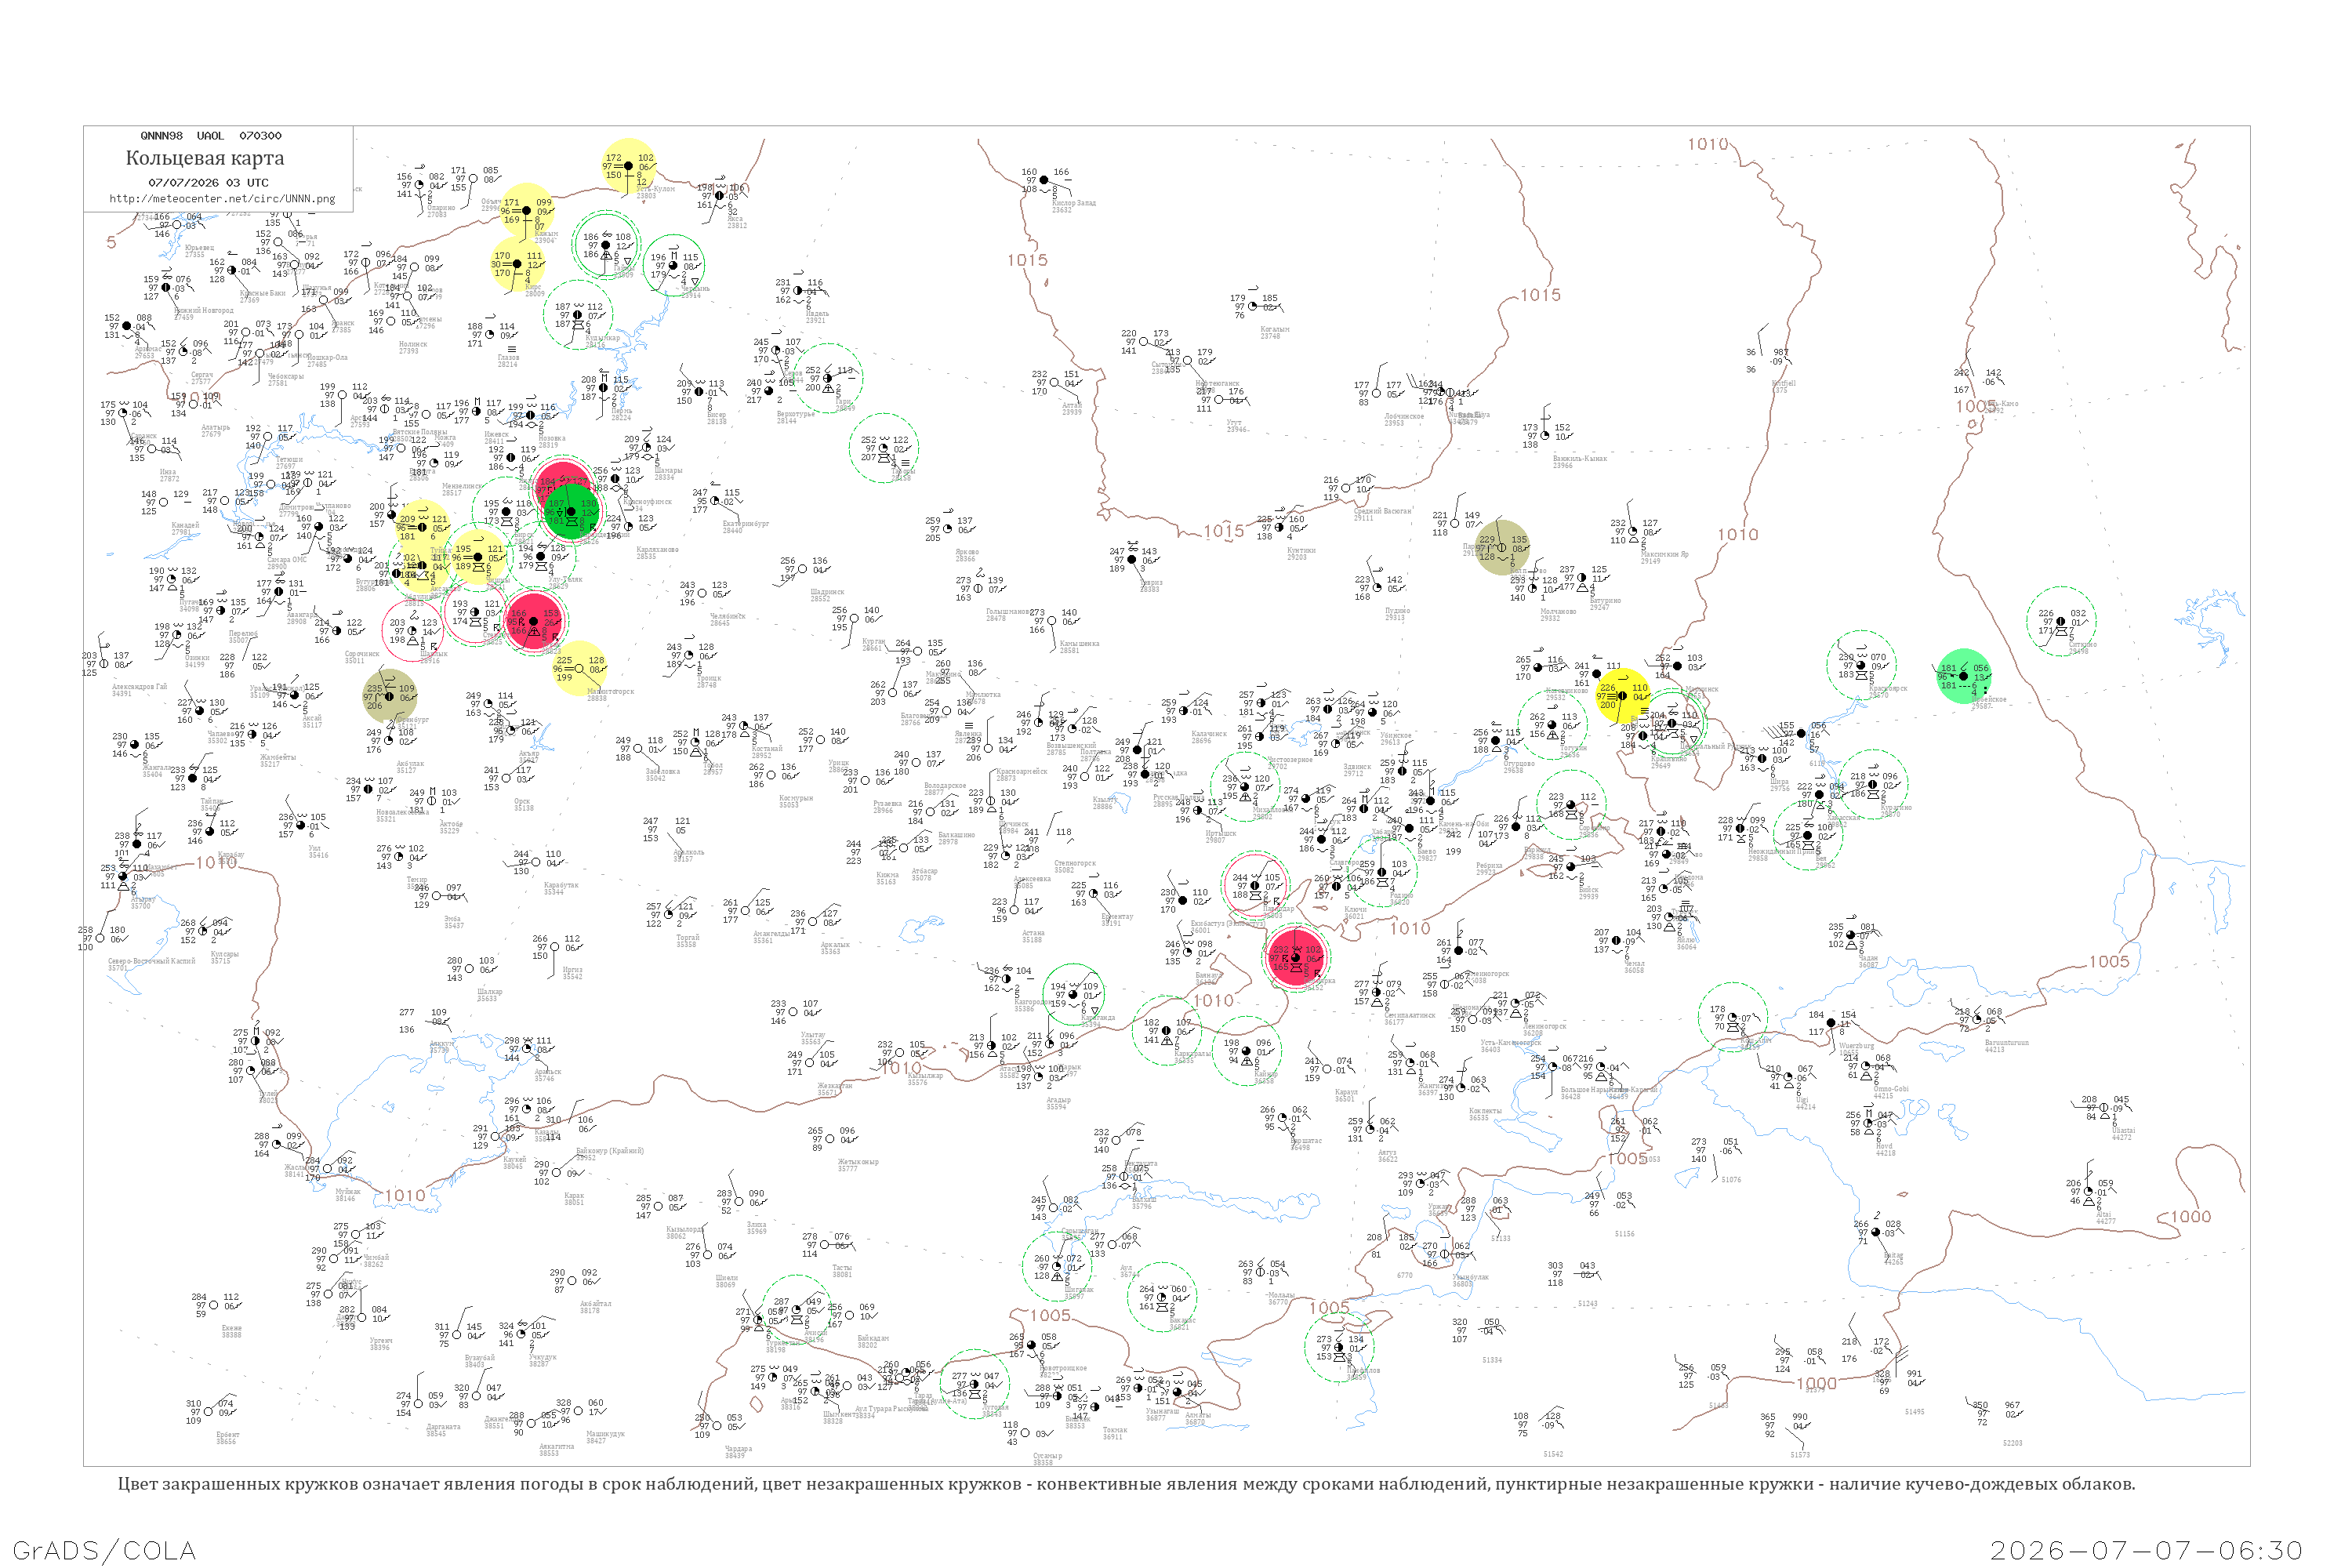The image size is (2352, 1568).
Task: Click the station label "Молчаново 29332"
Action: coord(1558,615)
